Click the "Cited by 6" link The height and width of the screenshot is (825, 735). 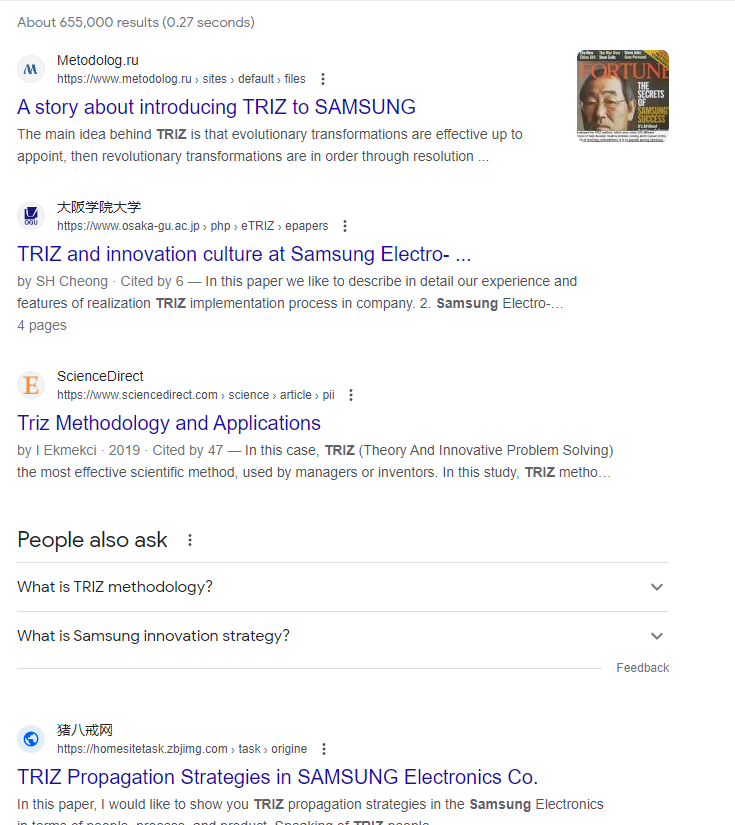[x=152, y=281]
